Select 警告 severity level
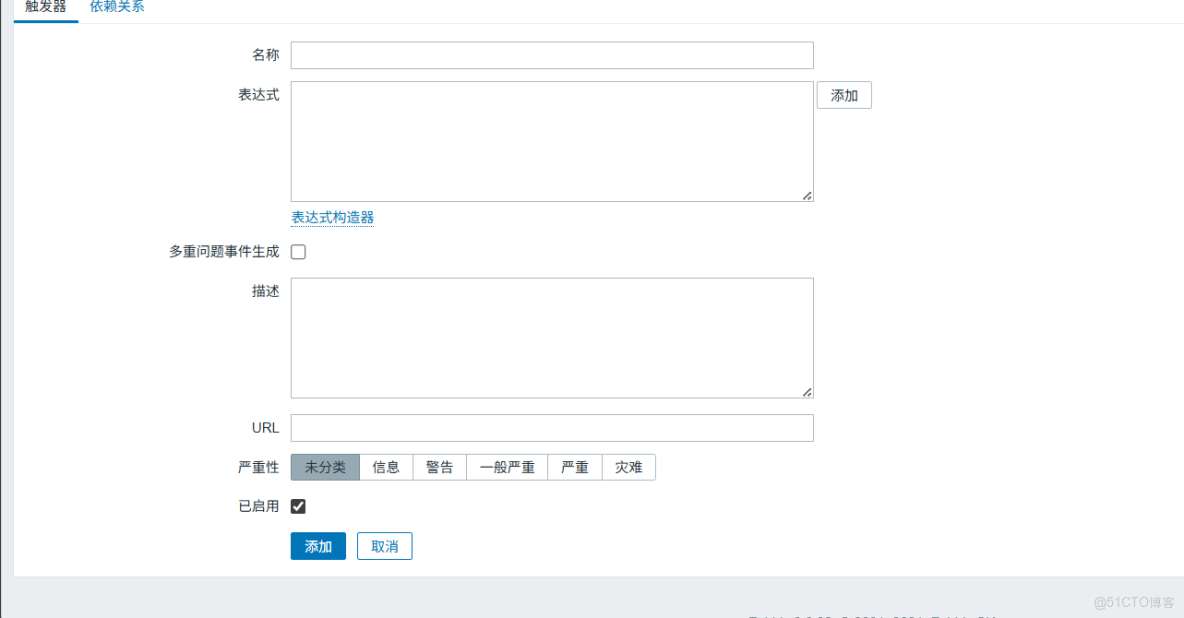 [439, 467]
